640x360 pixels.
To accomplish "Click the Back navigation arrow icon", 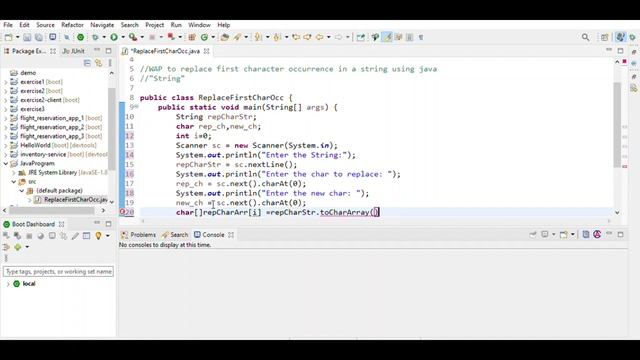I will (x=319, y=37).
